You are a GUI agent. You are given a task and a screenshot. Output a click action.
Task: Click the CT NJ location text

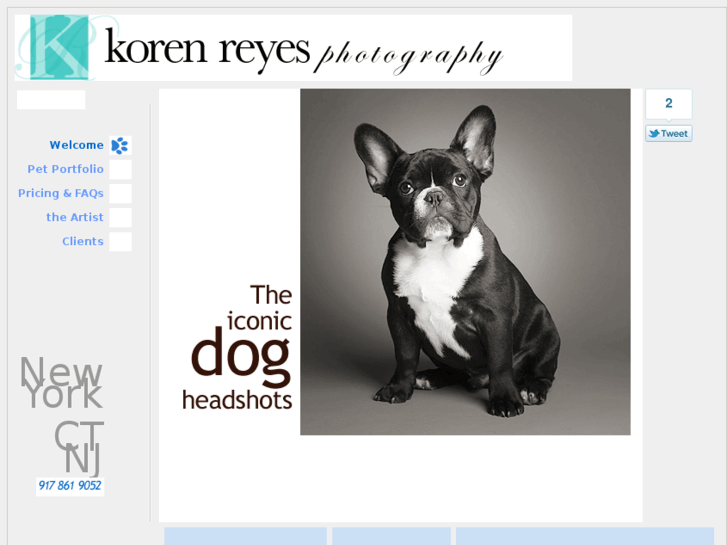[x=79, y=448]
